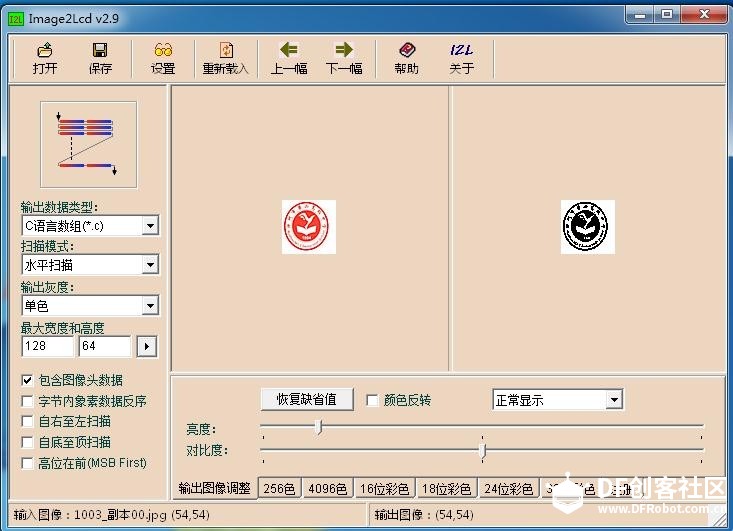Open the 扫描模式 水平扫描 dropdown
The height and width of the screenshot is (531, 733).
coord(150,265)
